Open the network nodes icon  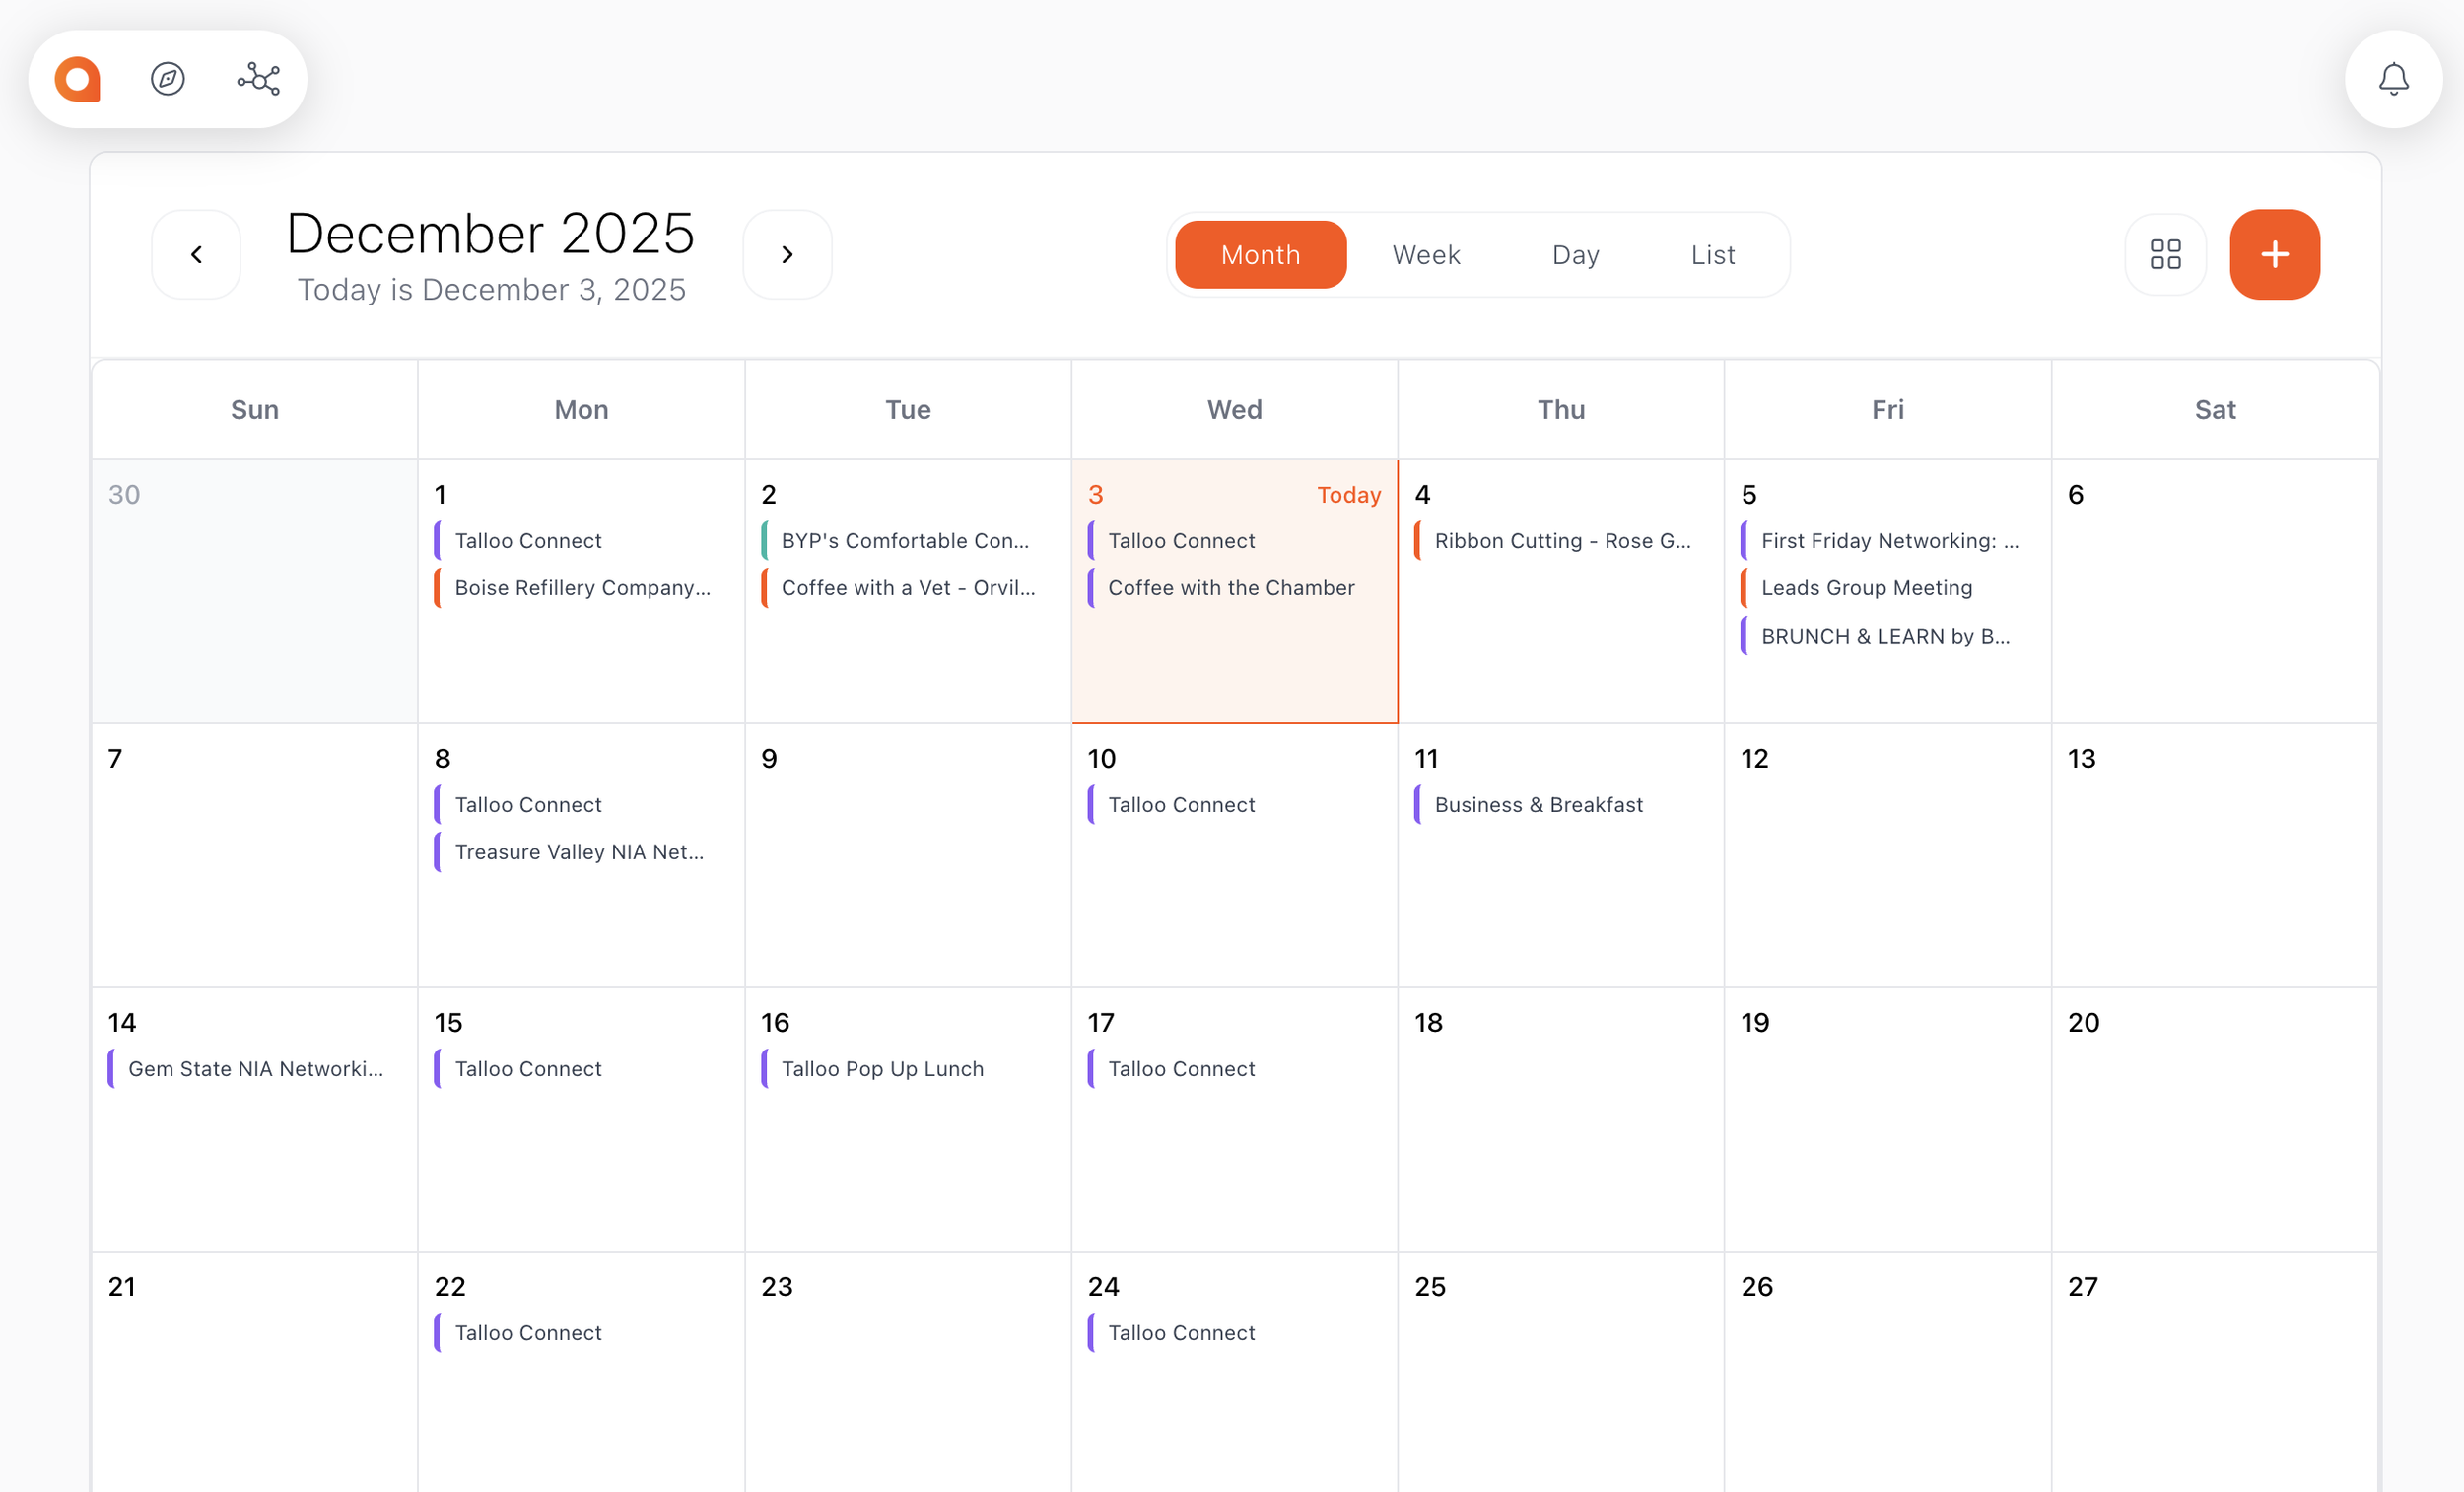tap(258, 79)
